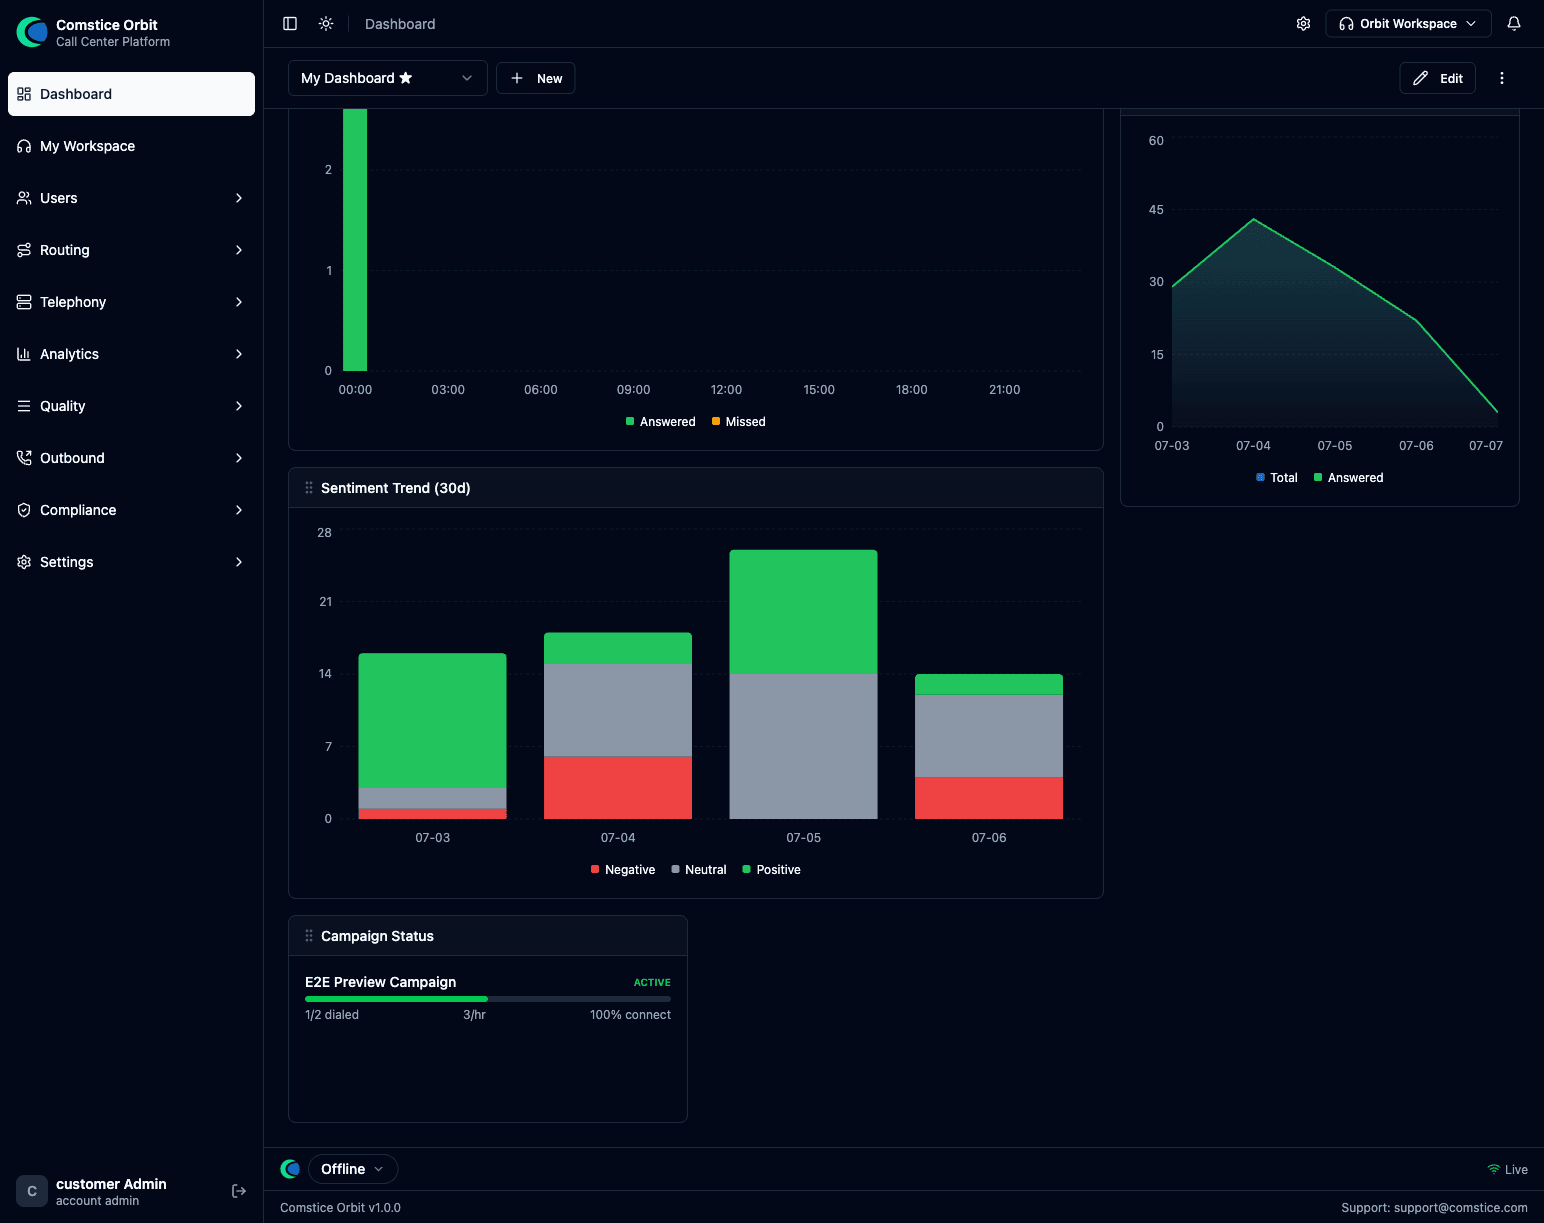Open the My Dashboard selector
Viewport: 1544px width, 1223px height.
pos(387,78)
